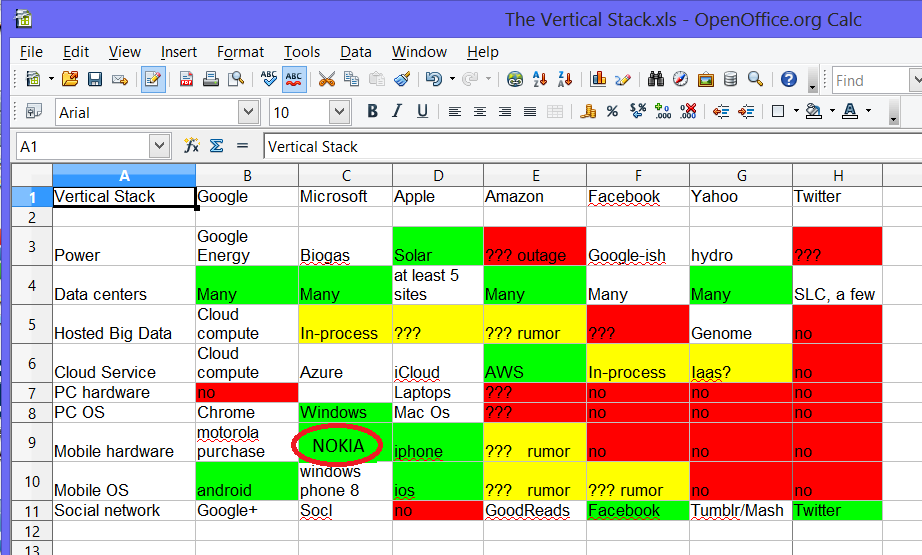
Task: Apply currency number format
Action: pyautogui.click(x=587, y=111)
